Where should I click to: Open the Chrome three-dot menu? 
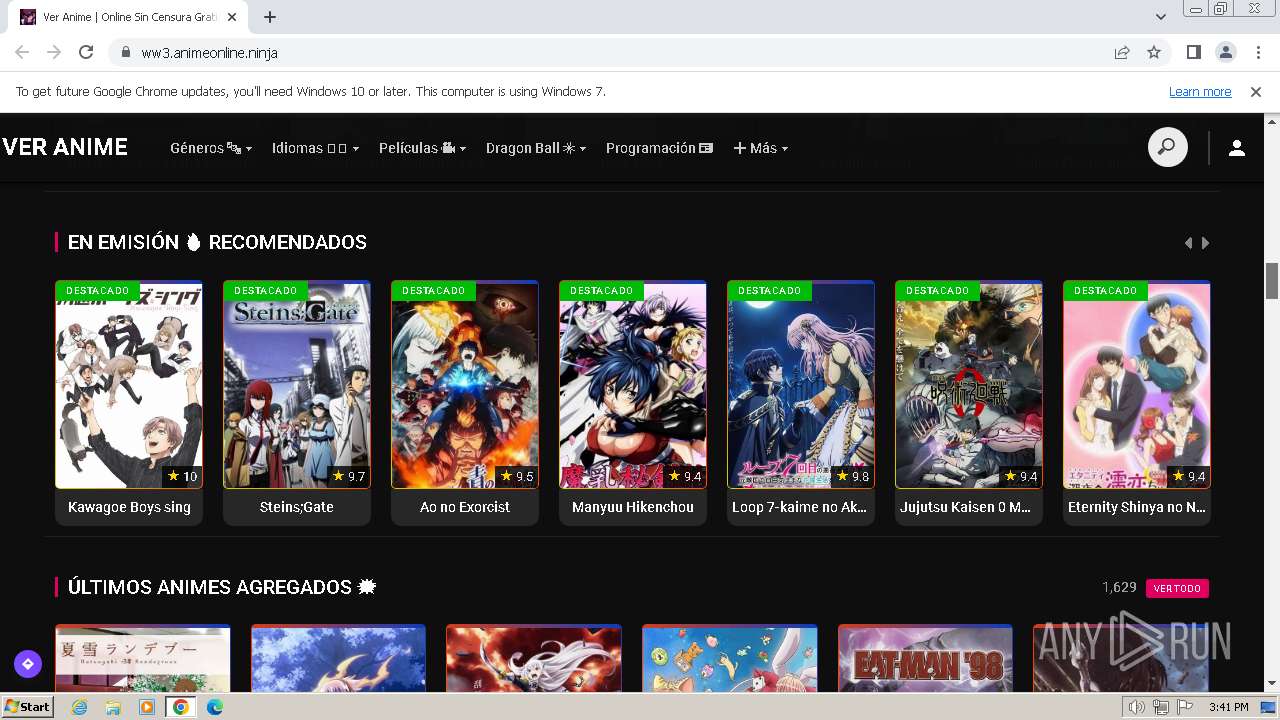tap(1256, 52)
